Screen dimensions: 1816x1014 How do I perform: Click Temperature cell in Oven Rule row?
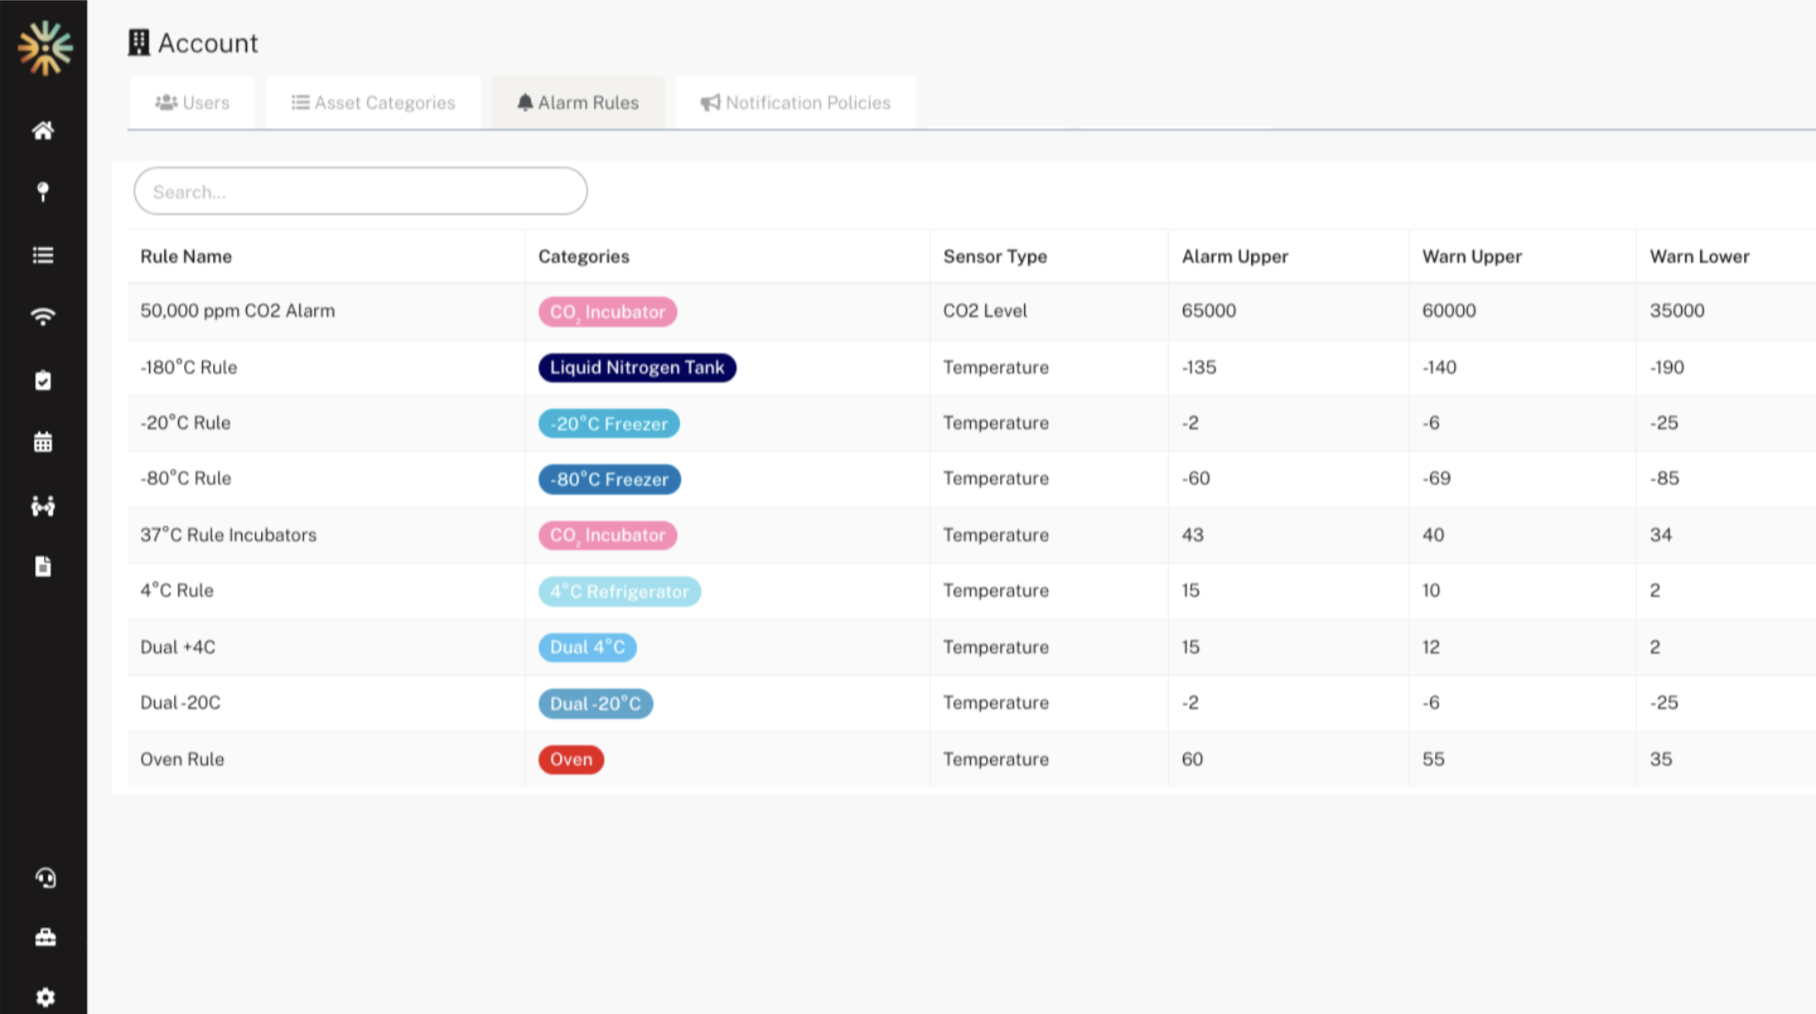pos(996,759)
